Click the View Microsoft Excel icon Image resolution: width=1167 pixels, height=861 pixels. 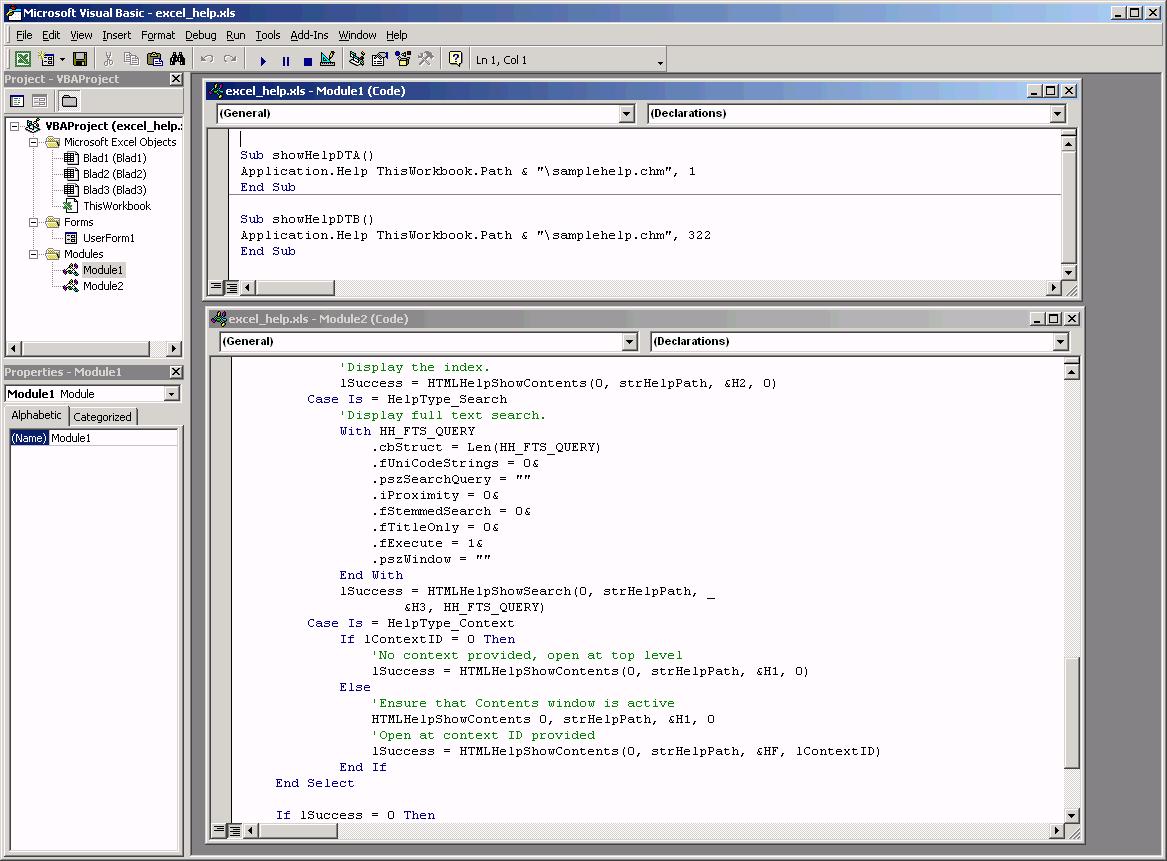[22, 58]
